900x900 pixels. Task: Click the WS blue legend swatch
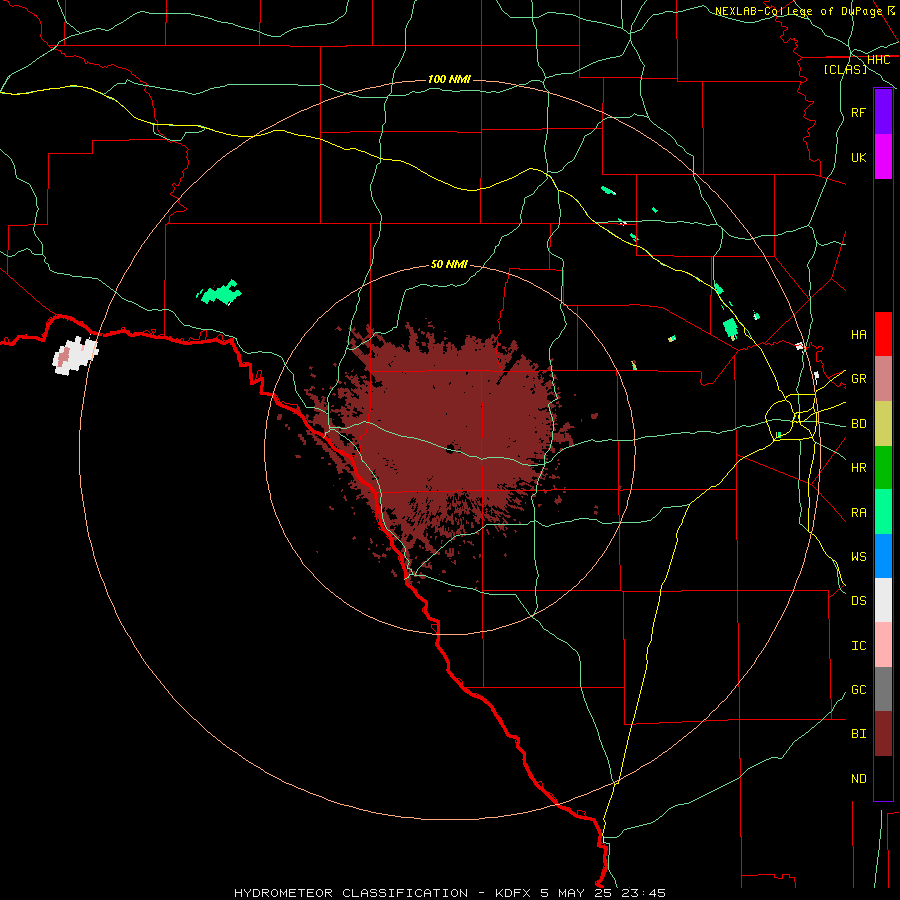pyautogui.click(x=883, y=556)
